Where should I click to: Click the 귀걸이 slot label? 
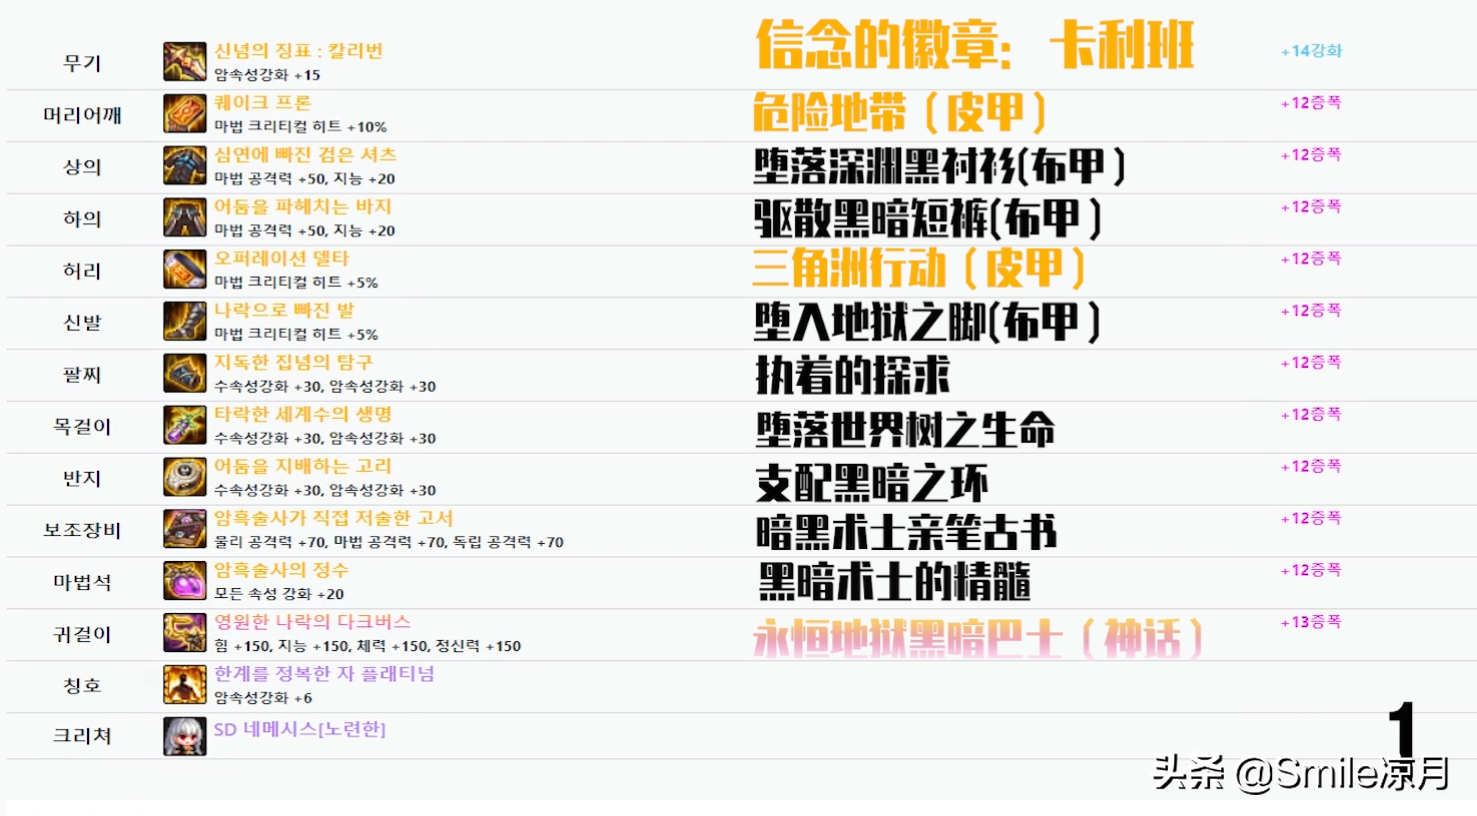coord(82,635)
